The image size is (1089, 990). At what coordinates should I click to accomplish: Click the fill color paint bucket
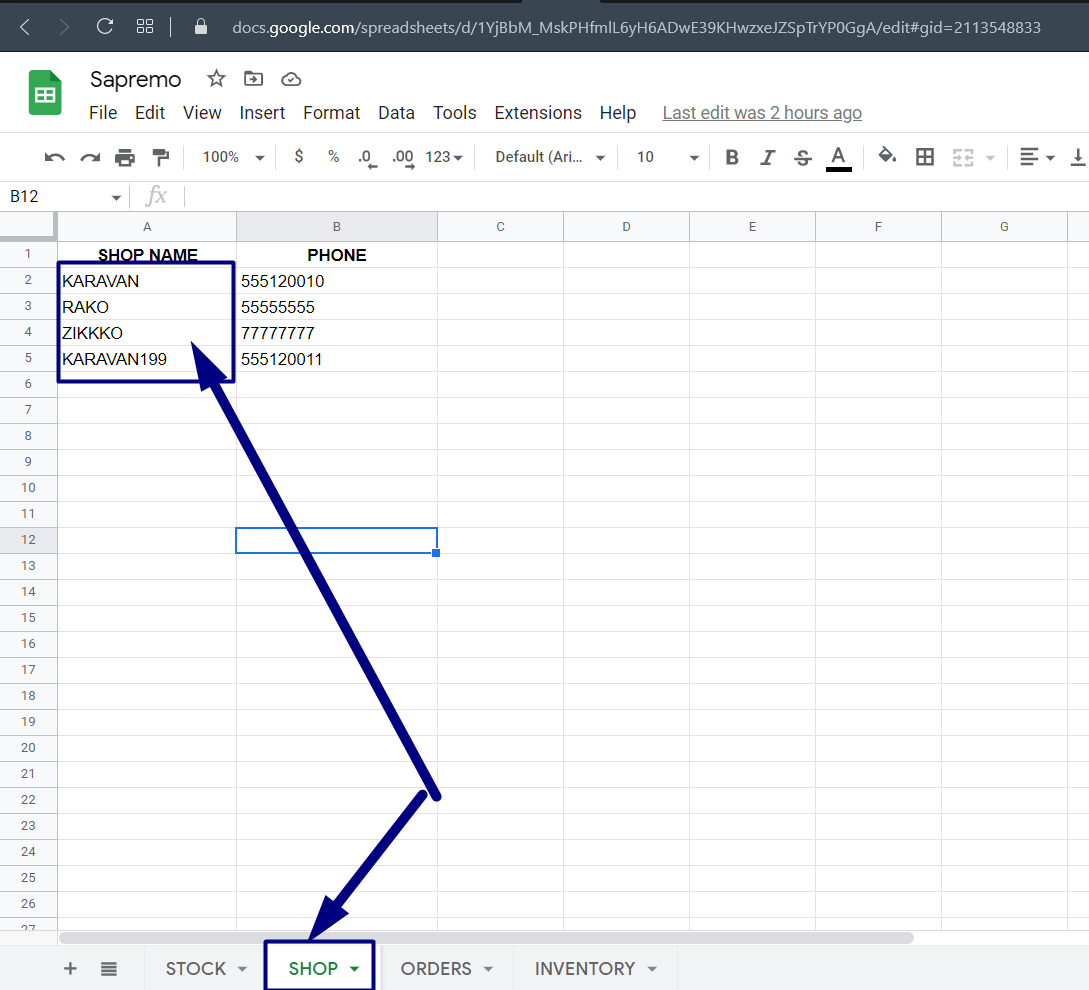[x=886, y=157]
